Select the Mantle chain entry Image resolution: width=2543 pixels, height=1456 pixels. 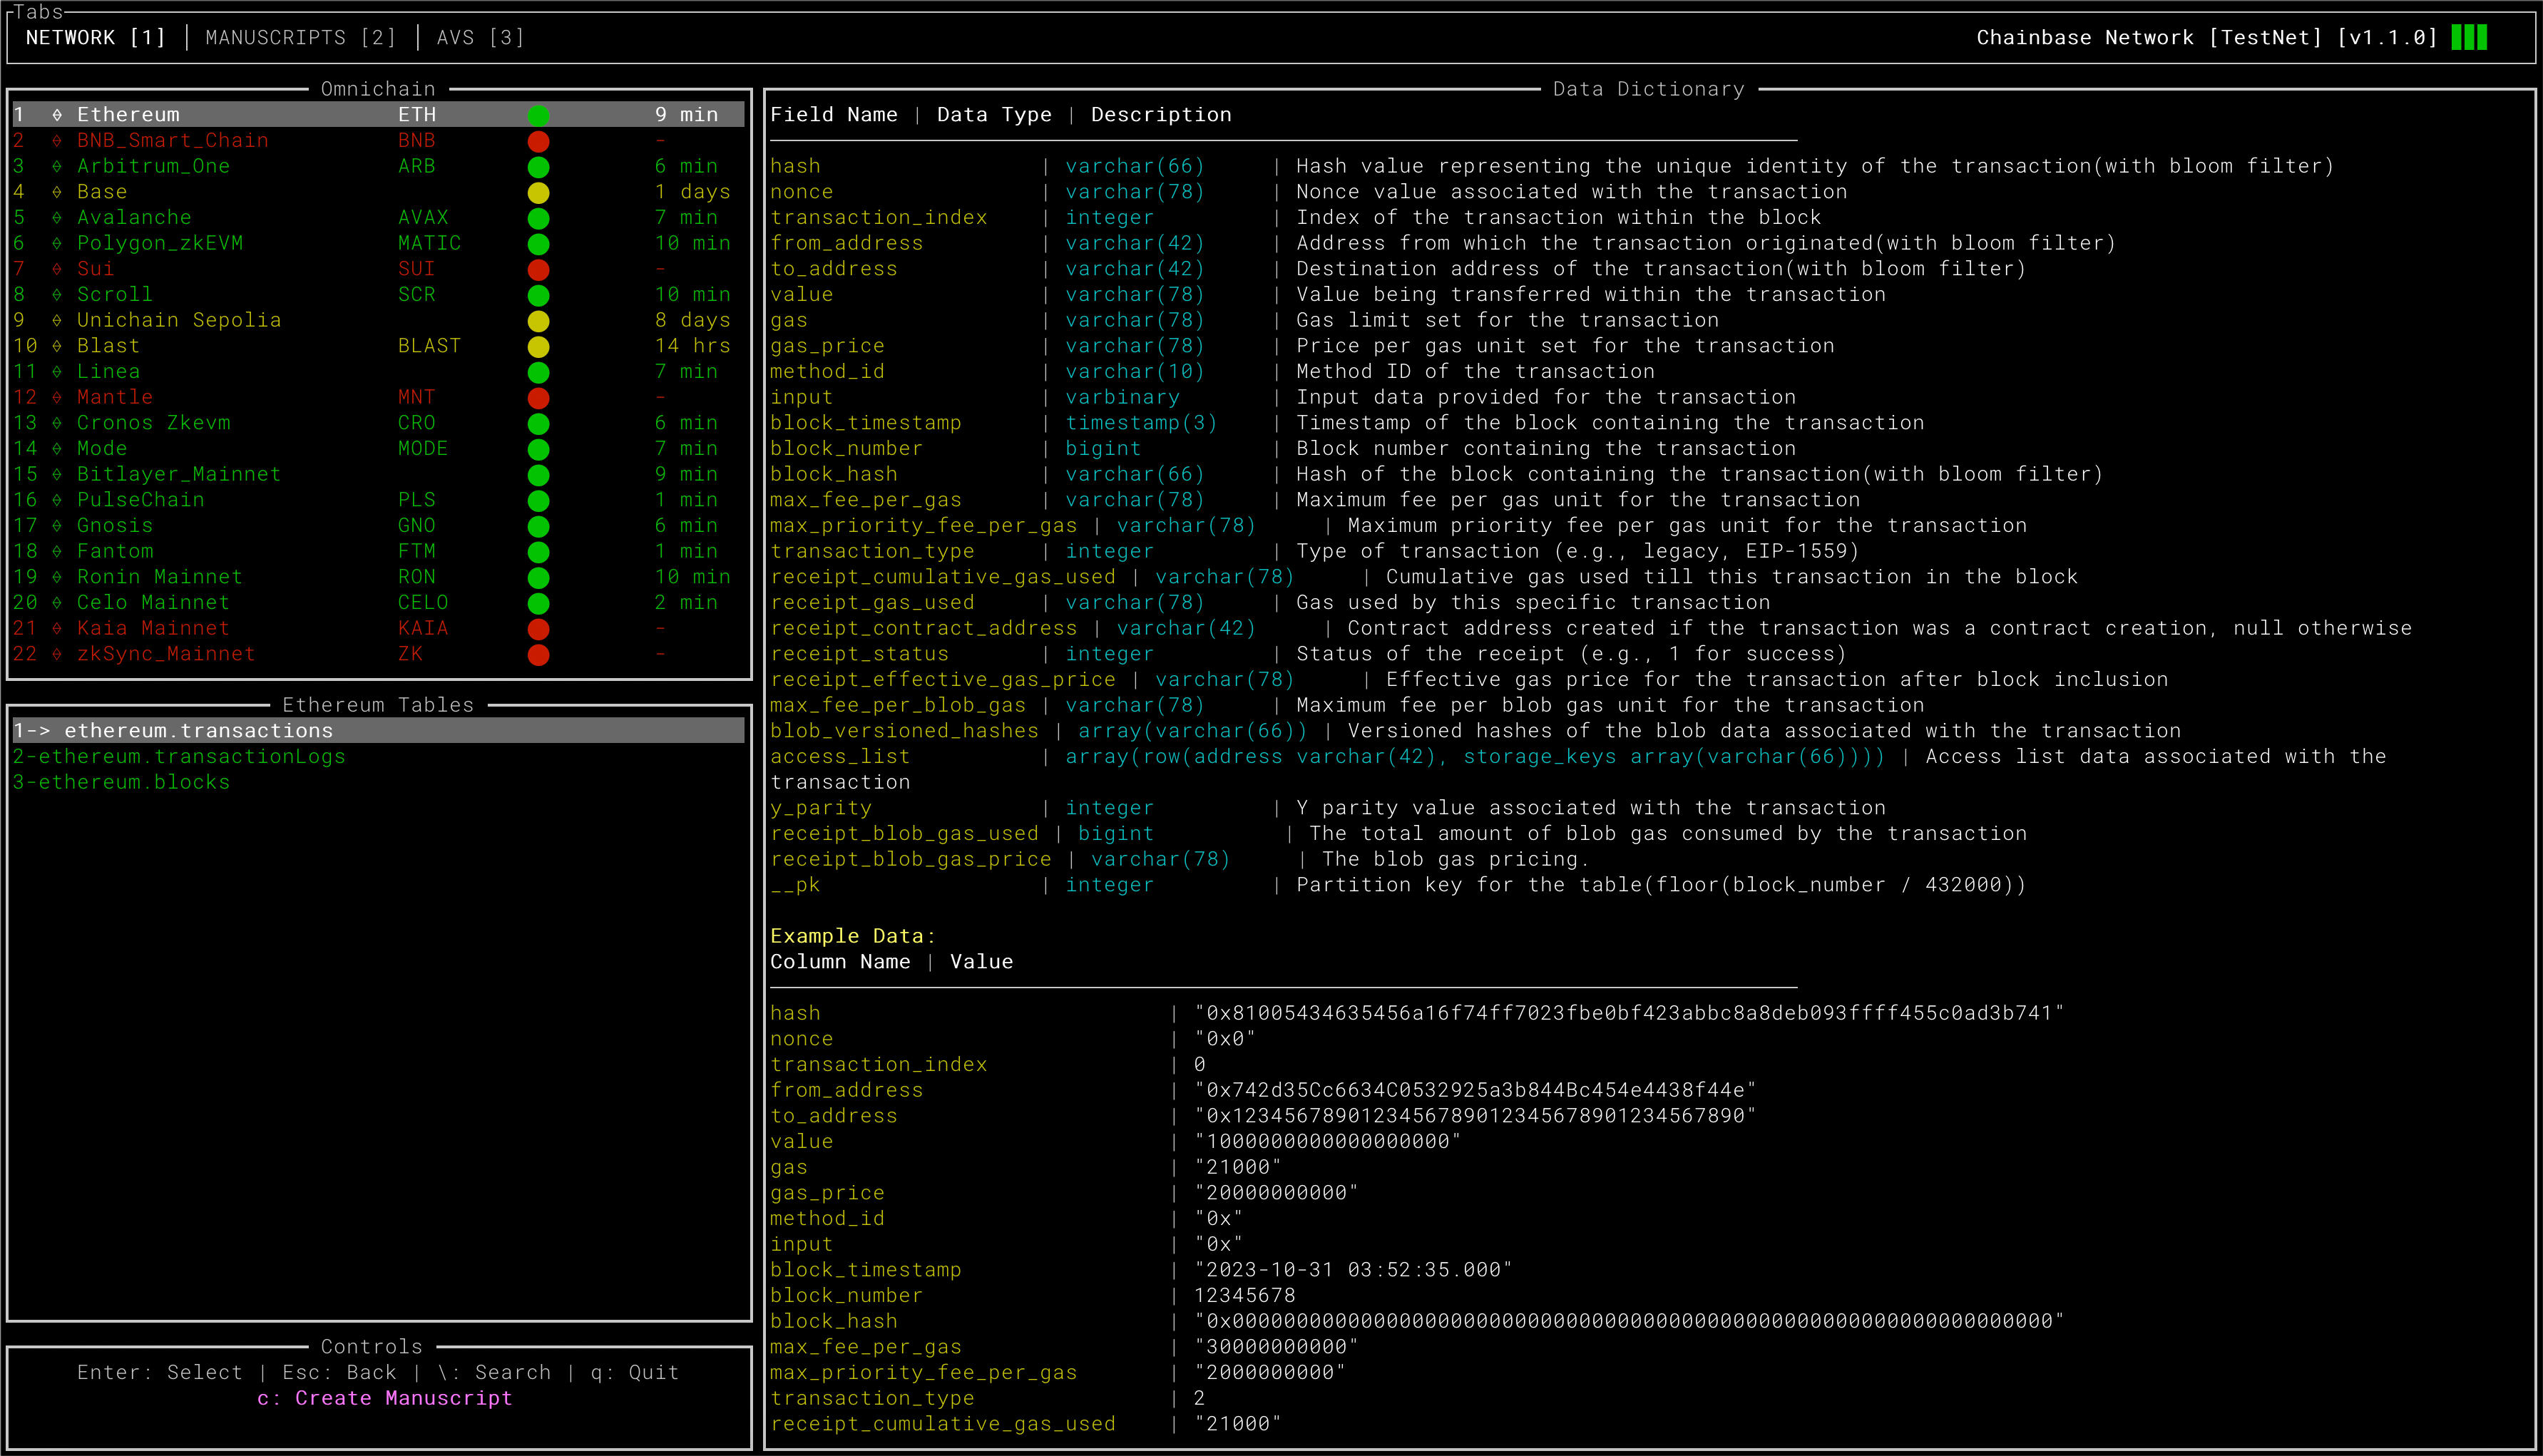[x=378, y=397]
